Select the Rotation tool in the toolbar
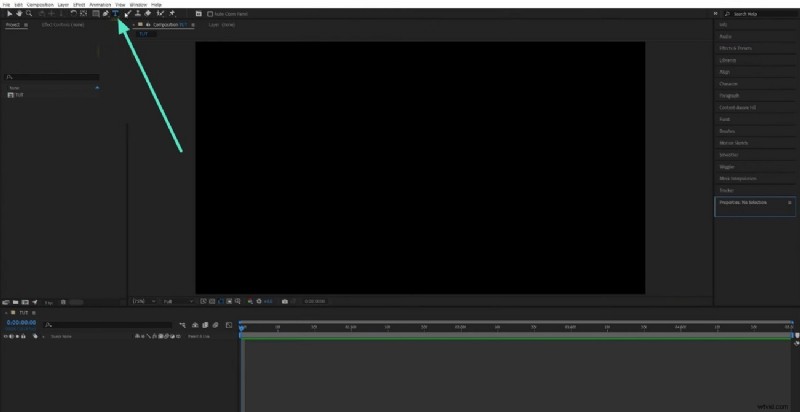 [x=74, y=13]
